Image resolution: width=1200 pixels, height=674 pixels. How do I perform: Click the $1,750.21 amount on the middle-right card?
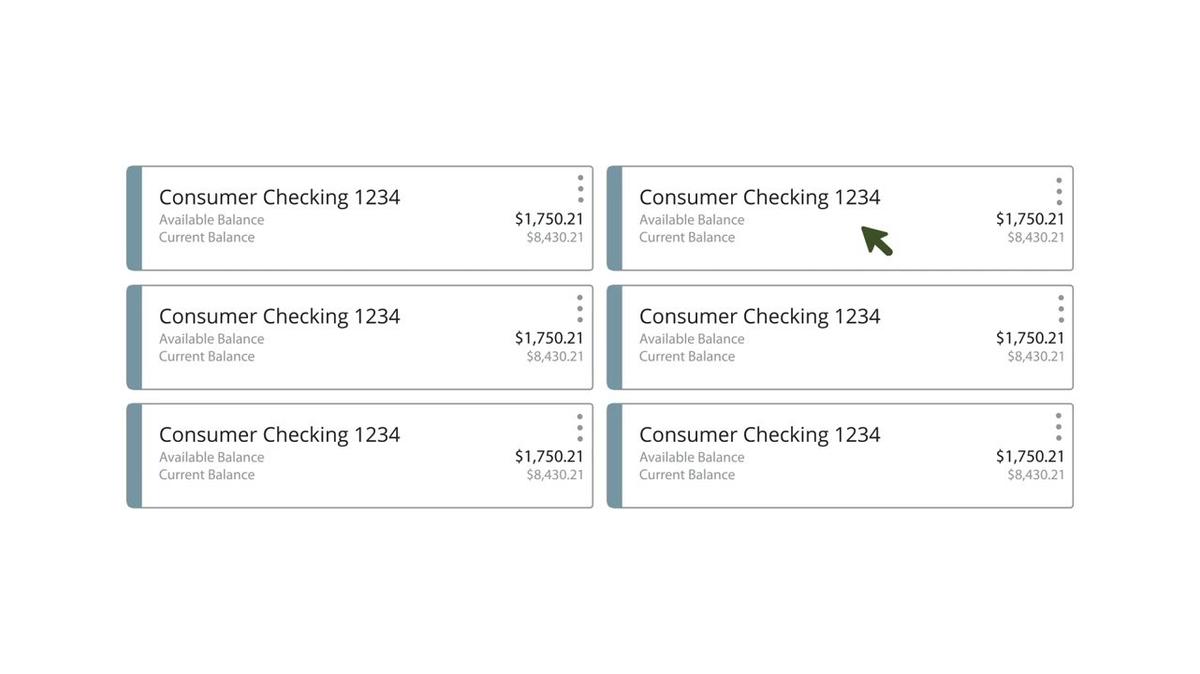tap(1030, 338)
